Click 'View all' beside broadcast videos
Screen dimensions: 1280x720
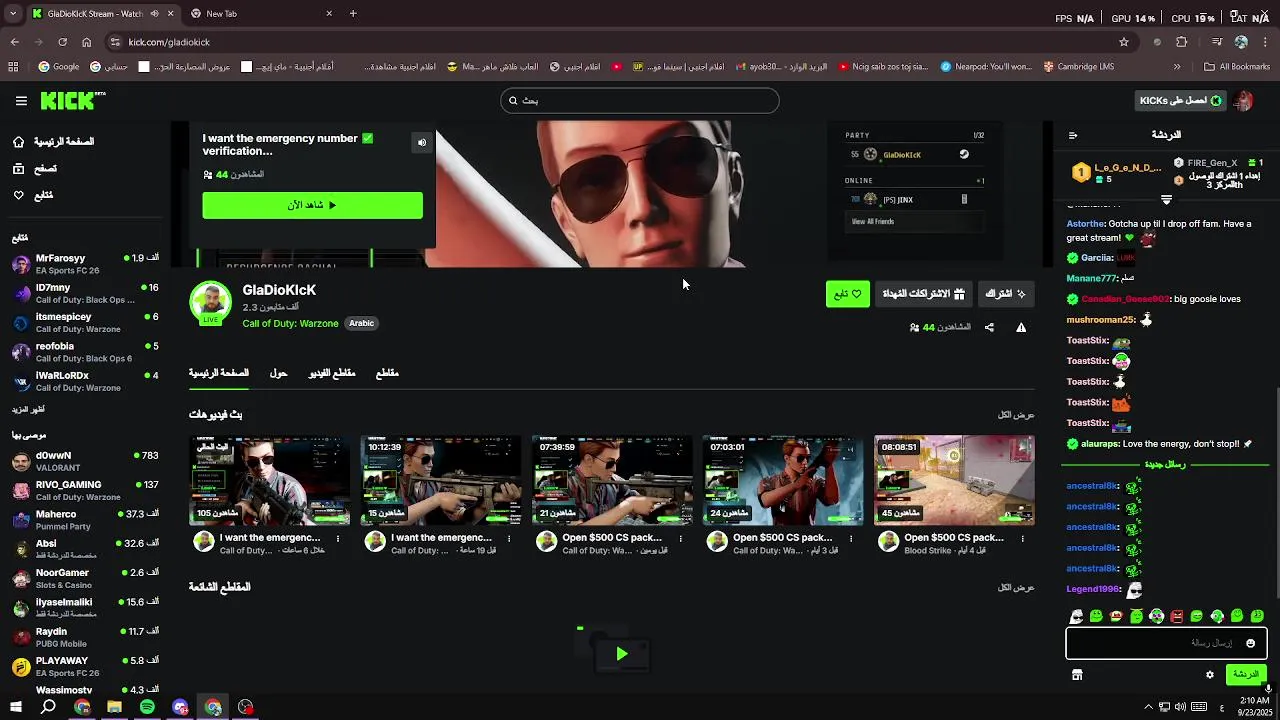[x=1016, y=415]
